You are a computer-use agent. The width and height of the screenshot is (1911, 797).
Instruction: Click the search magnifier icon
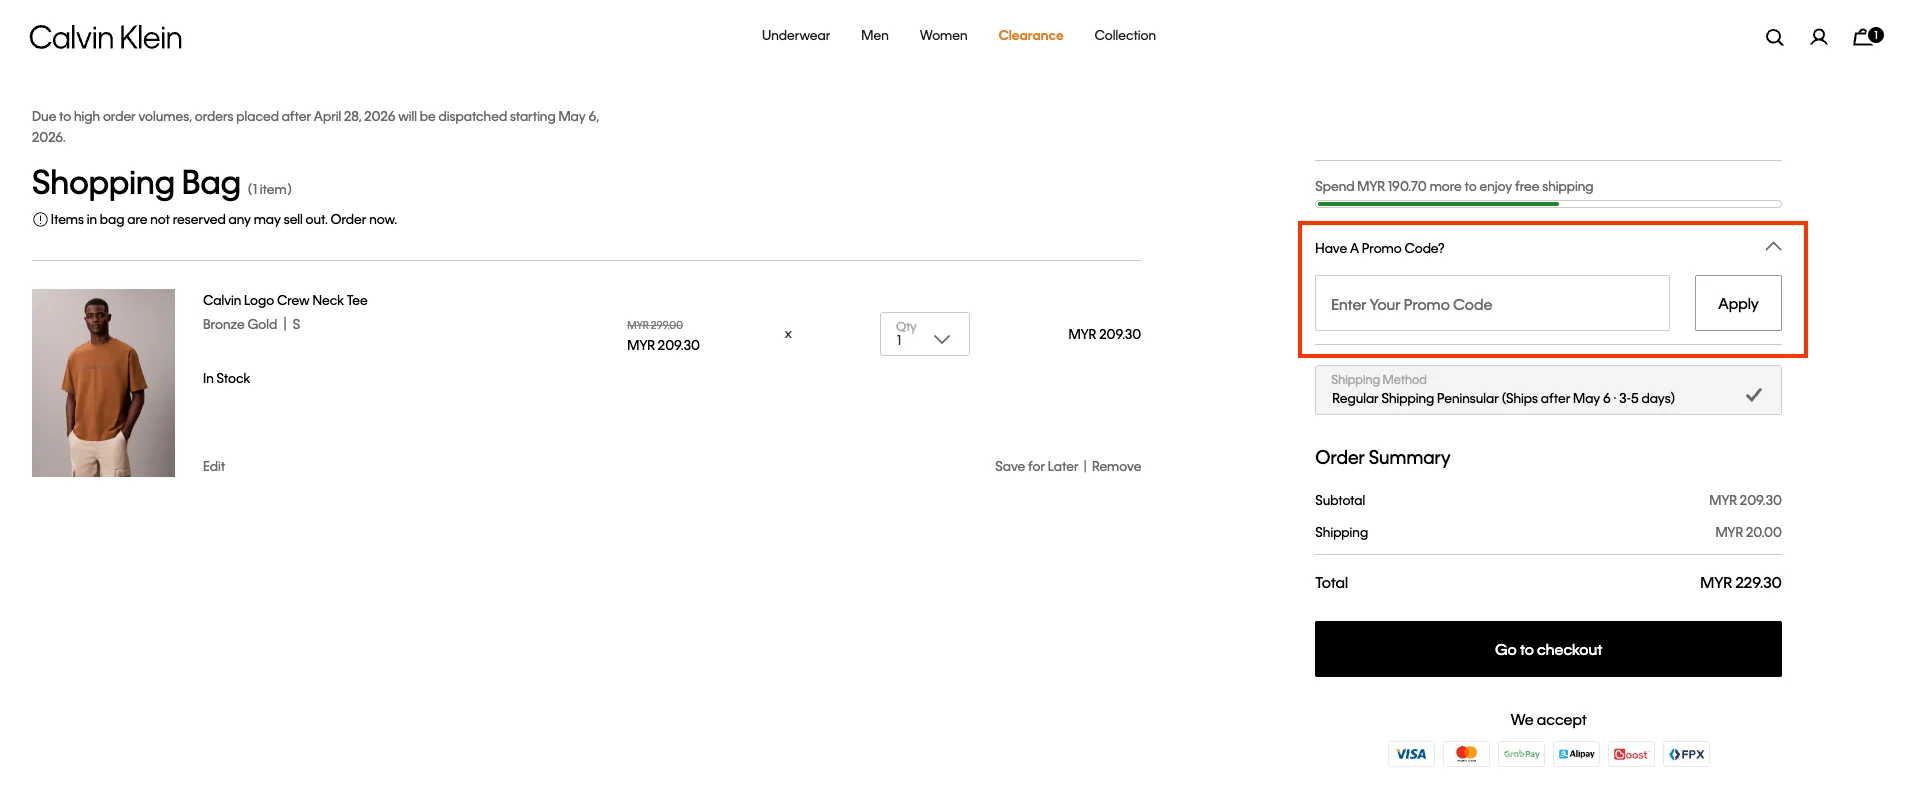click(x=1774, y=37)
